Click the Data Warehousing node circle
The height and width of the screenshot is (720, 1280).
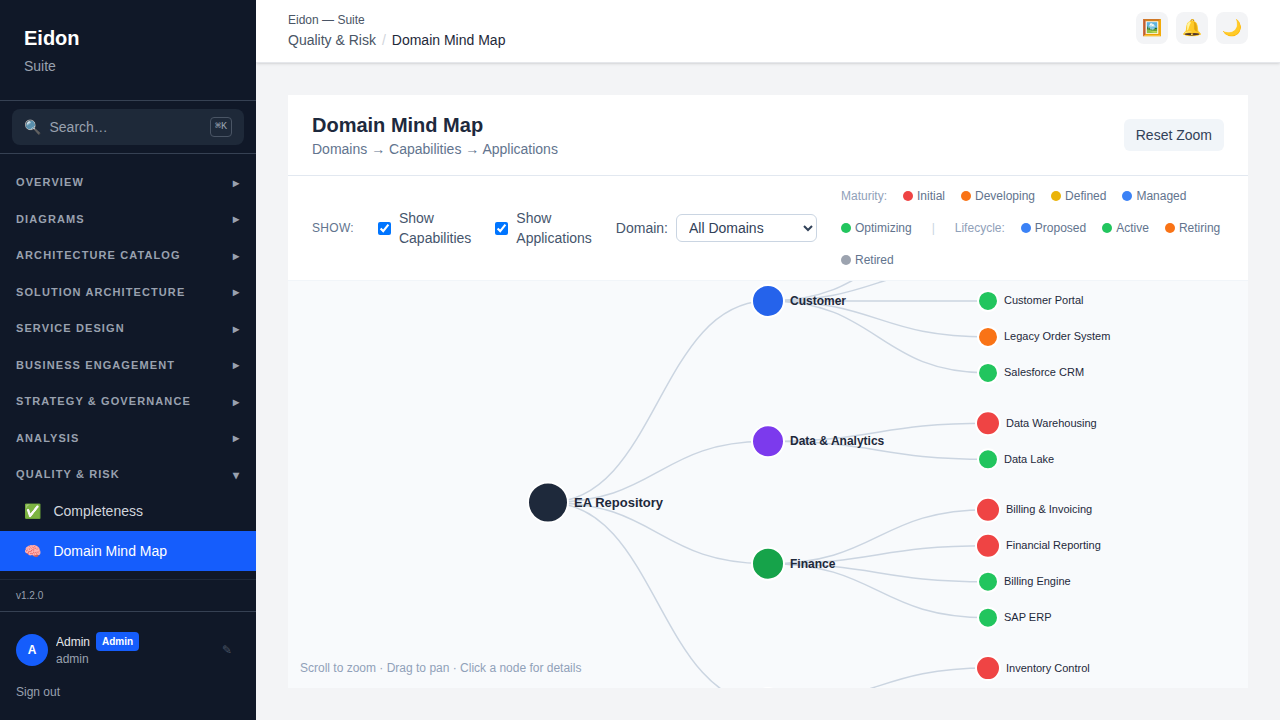(x=988, y=423)
